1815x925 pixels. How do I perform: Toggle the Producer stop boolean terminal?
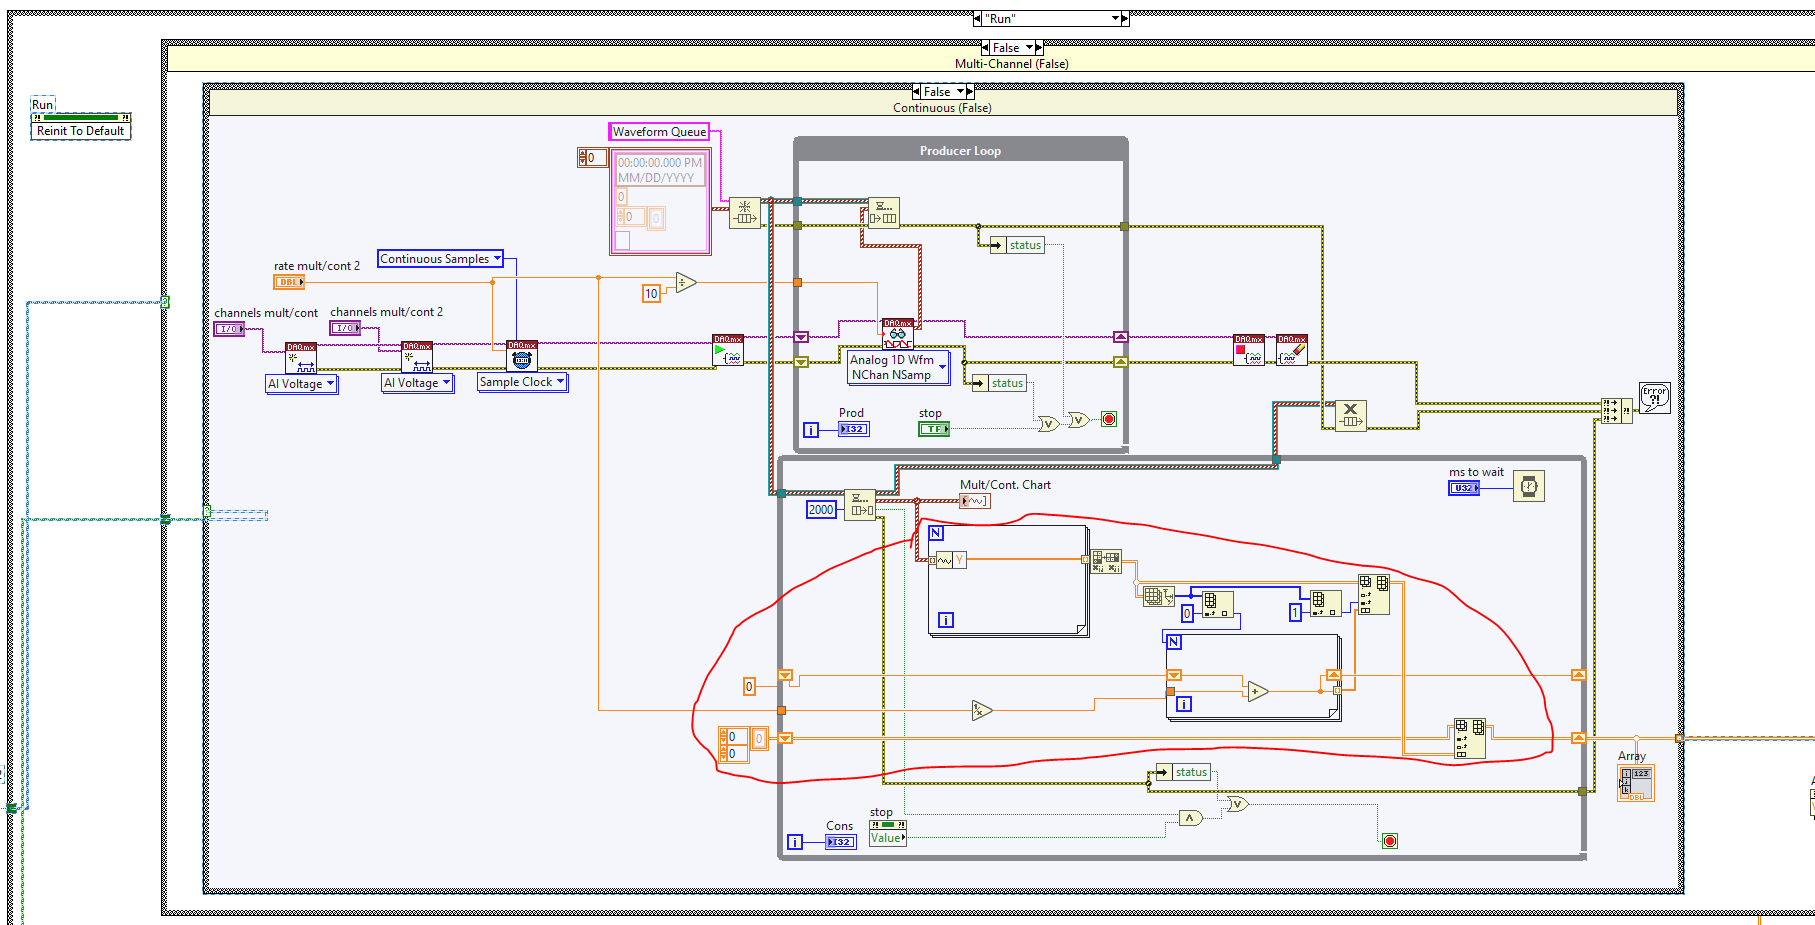(934, 429)
